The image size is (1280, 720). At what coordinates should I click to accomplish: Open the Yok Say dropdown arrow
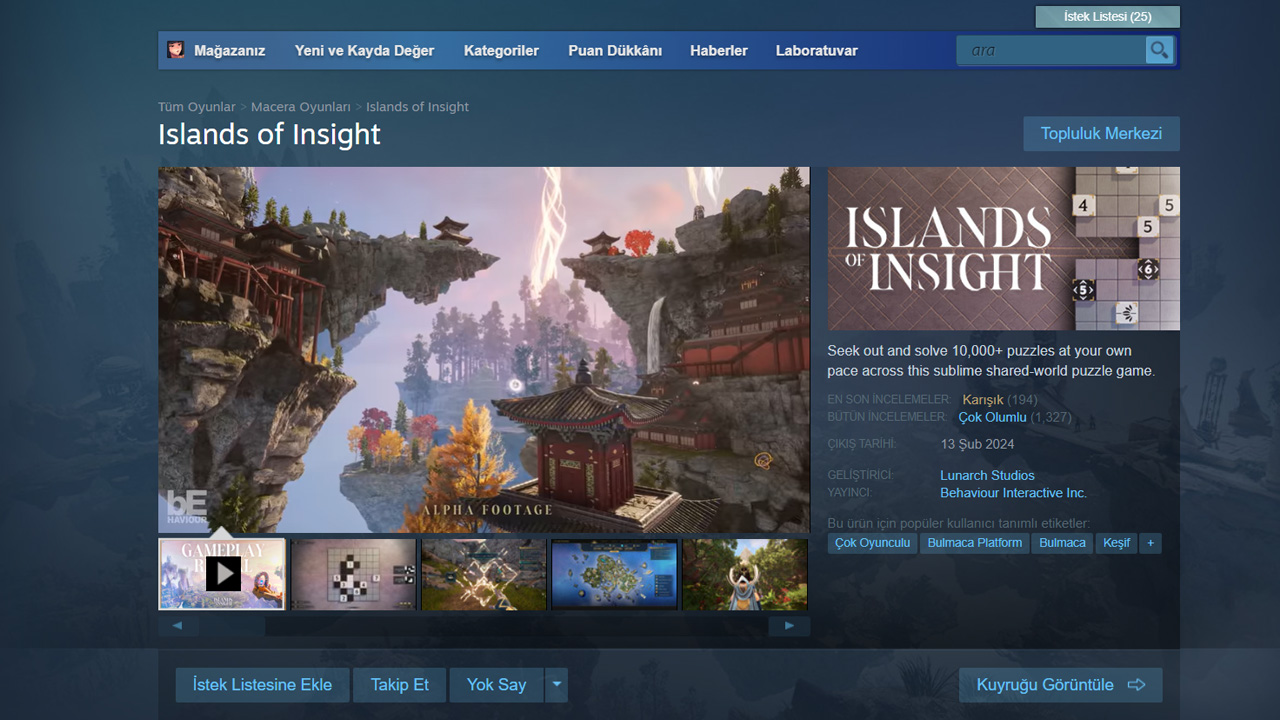pyautogui.click(x=557, y=685)
